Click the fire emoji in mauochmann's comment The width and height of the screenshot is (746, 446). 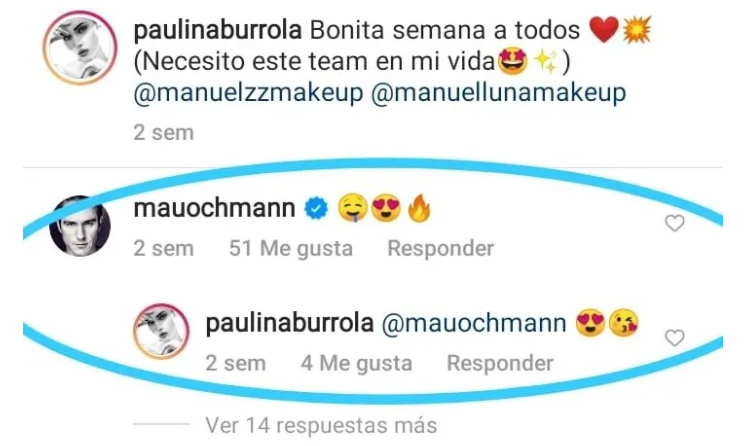419,208
